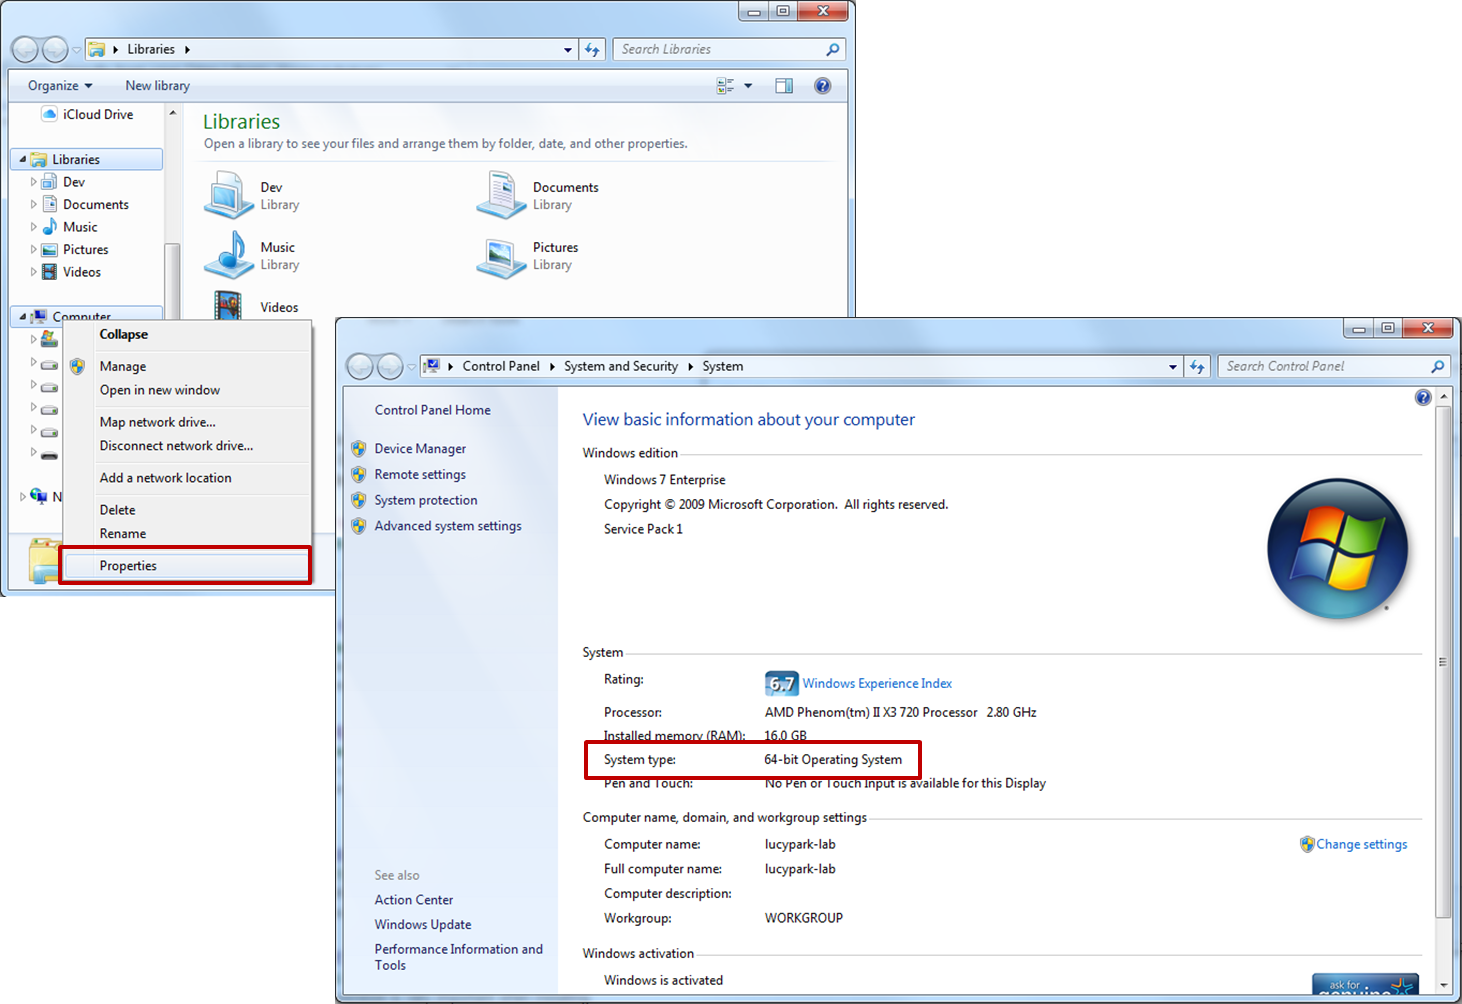Open the Music library icon

[229, 255]
